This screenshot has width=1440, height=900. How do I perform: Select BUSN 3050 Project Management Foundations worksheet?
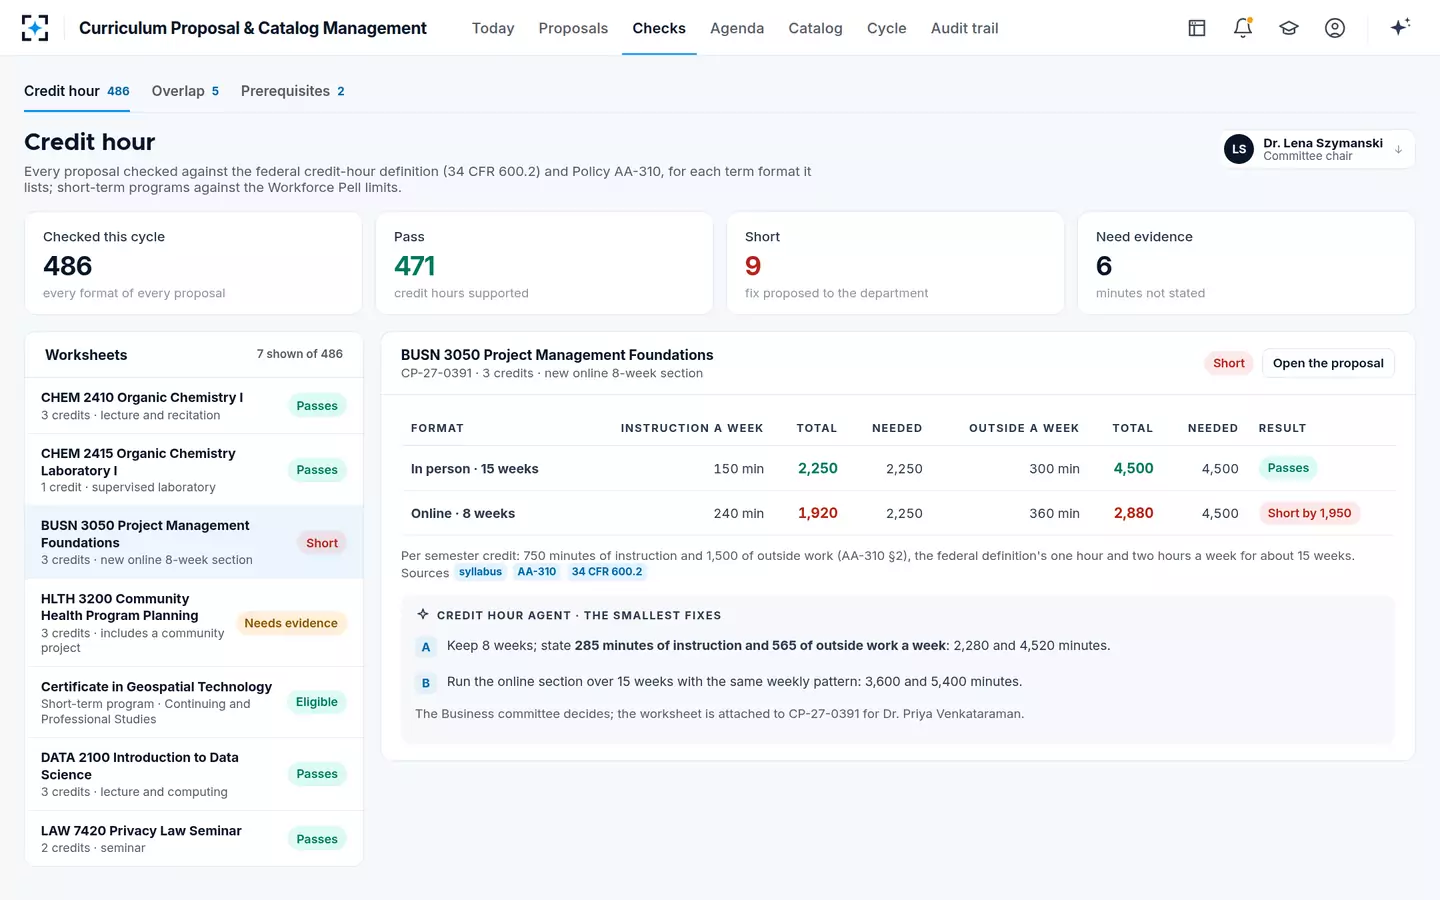(x=194, y=542)
